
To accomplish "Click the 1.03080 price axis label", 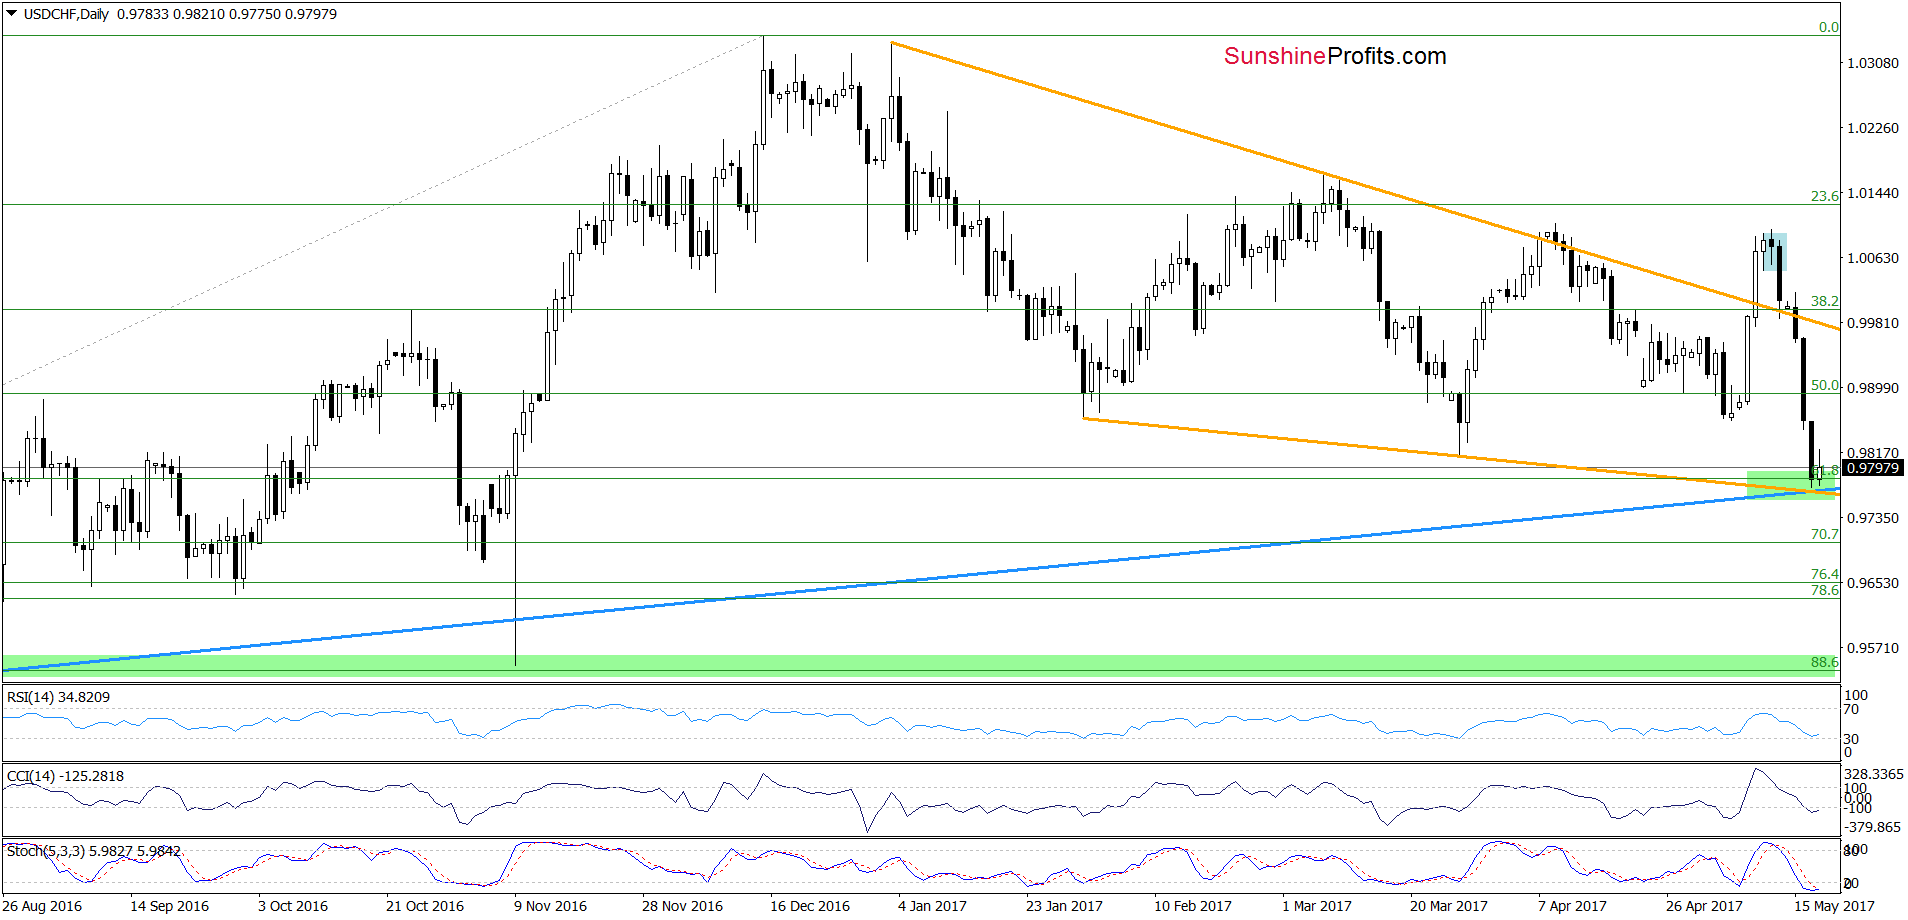I will (x=1872, y=63).
